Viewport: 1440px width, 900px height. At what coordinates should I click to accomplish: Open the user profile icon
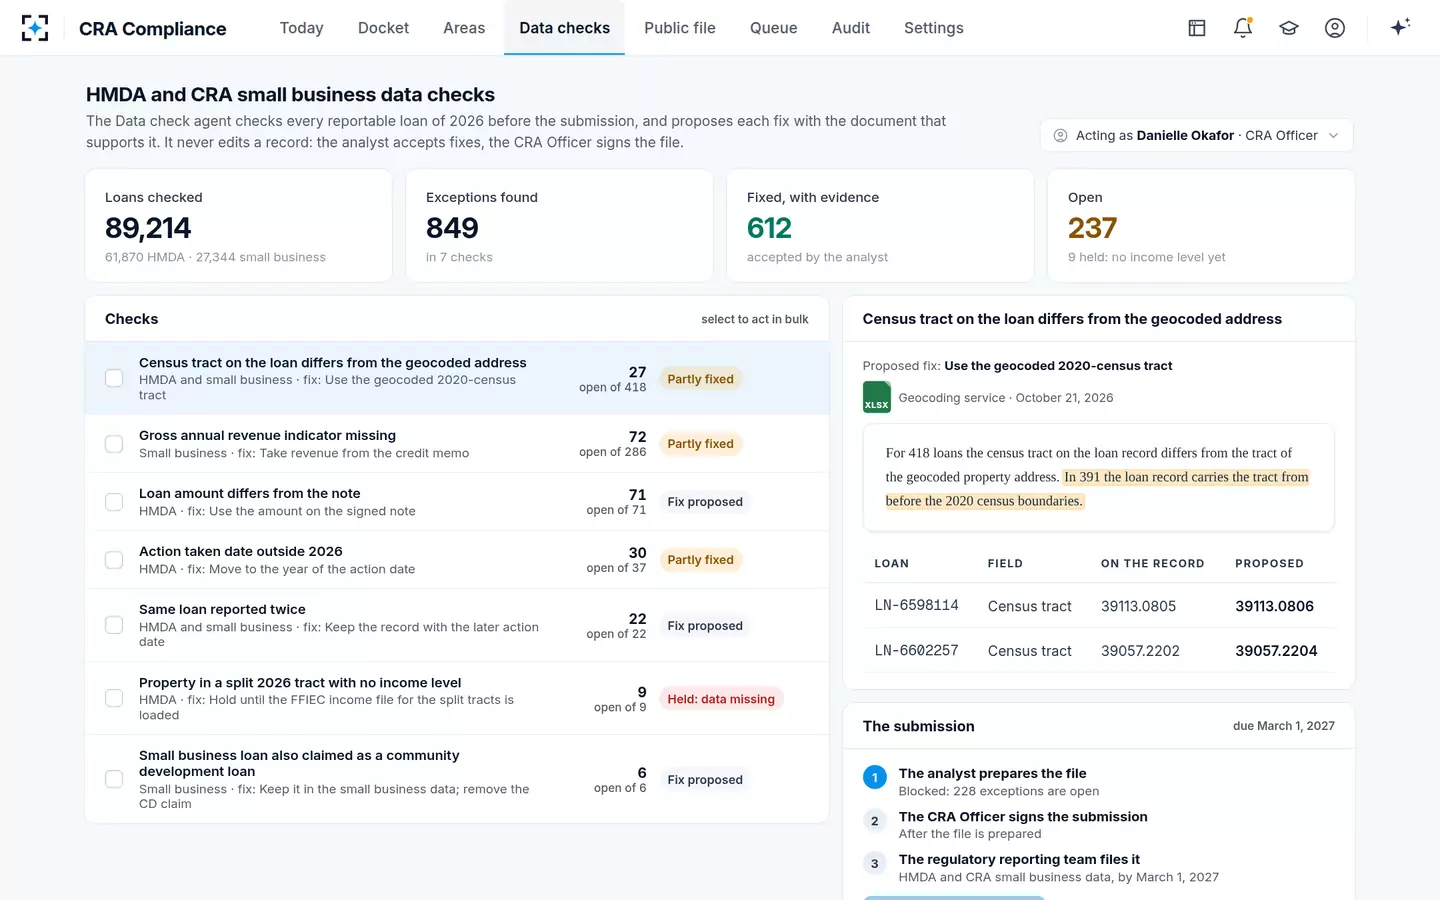[1335, 28]
